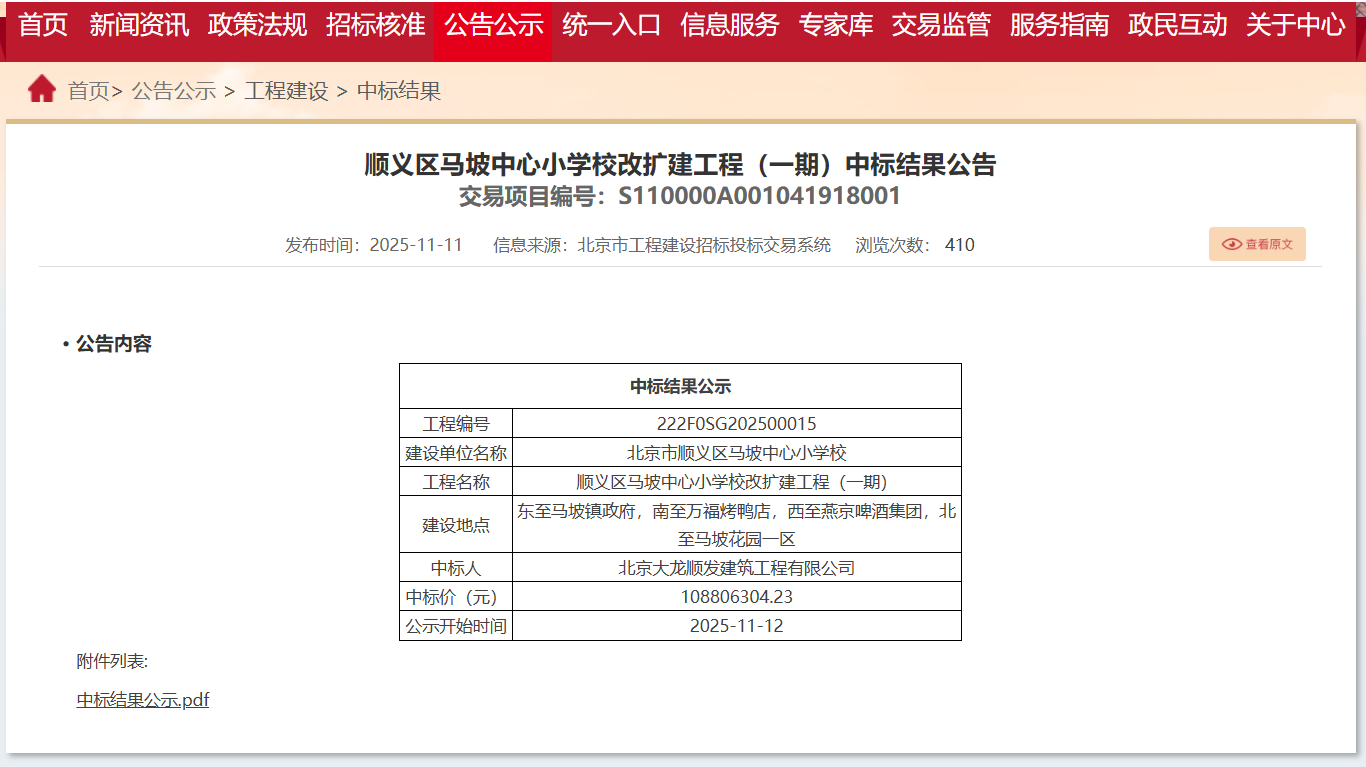Select project number S110000A001041918001
This screenshot has width=1366, height=767.
(x=759, y=196)
